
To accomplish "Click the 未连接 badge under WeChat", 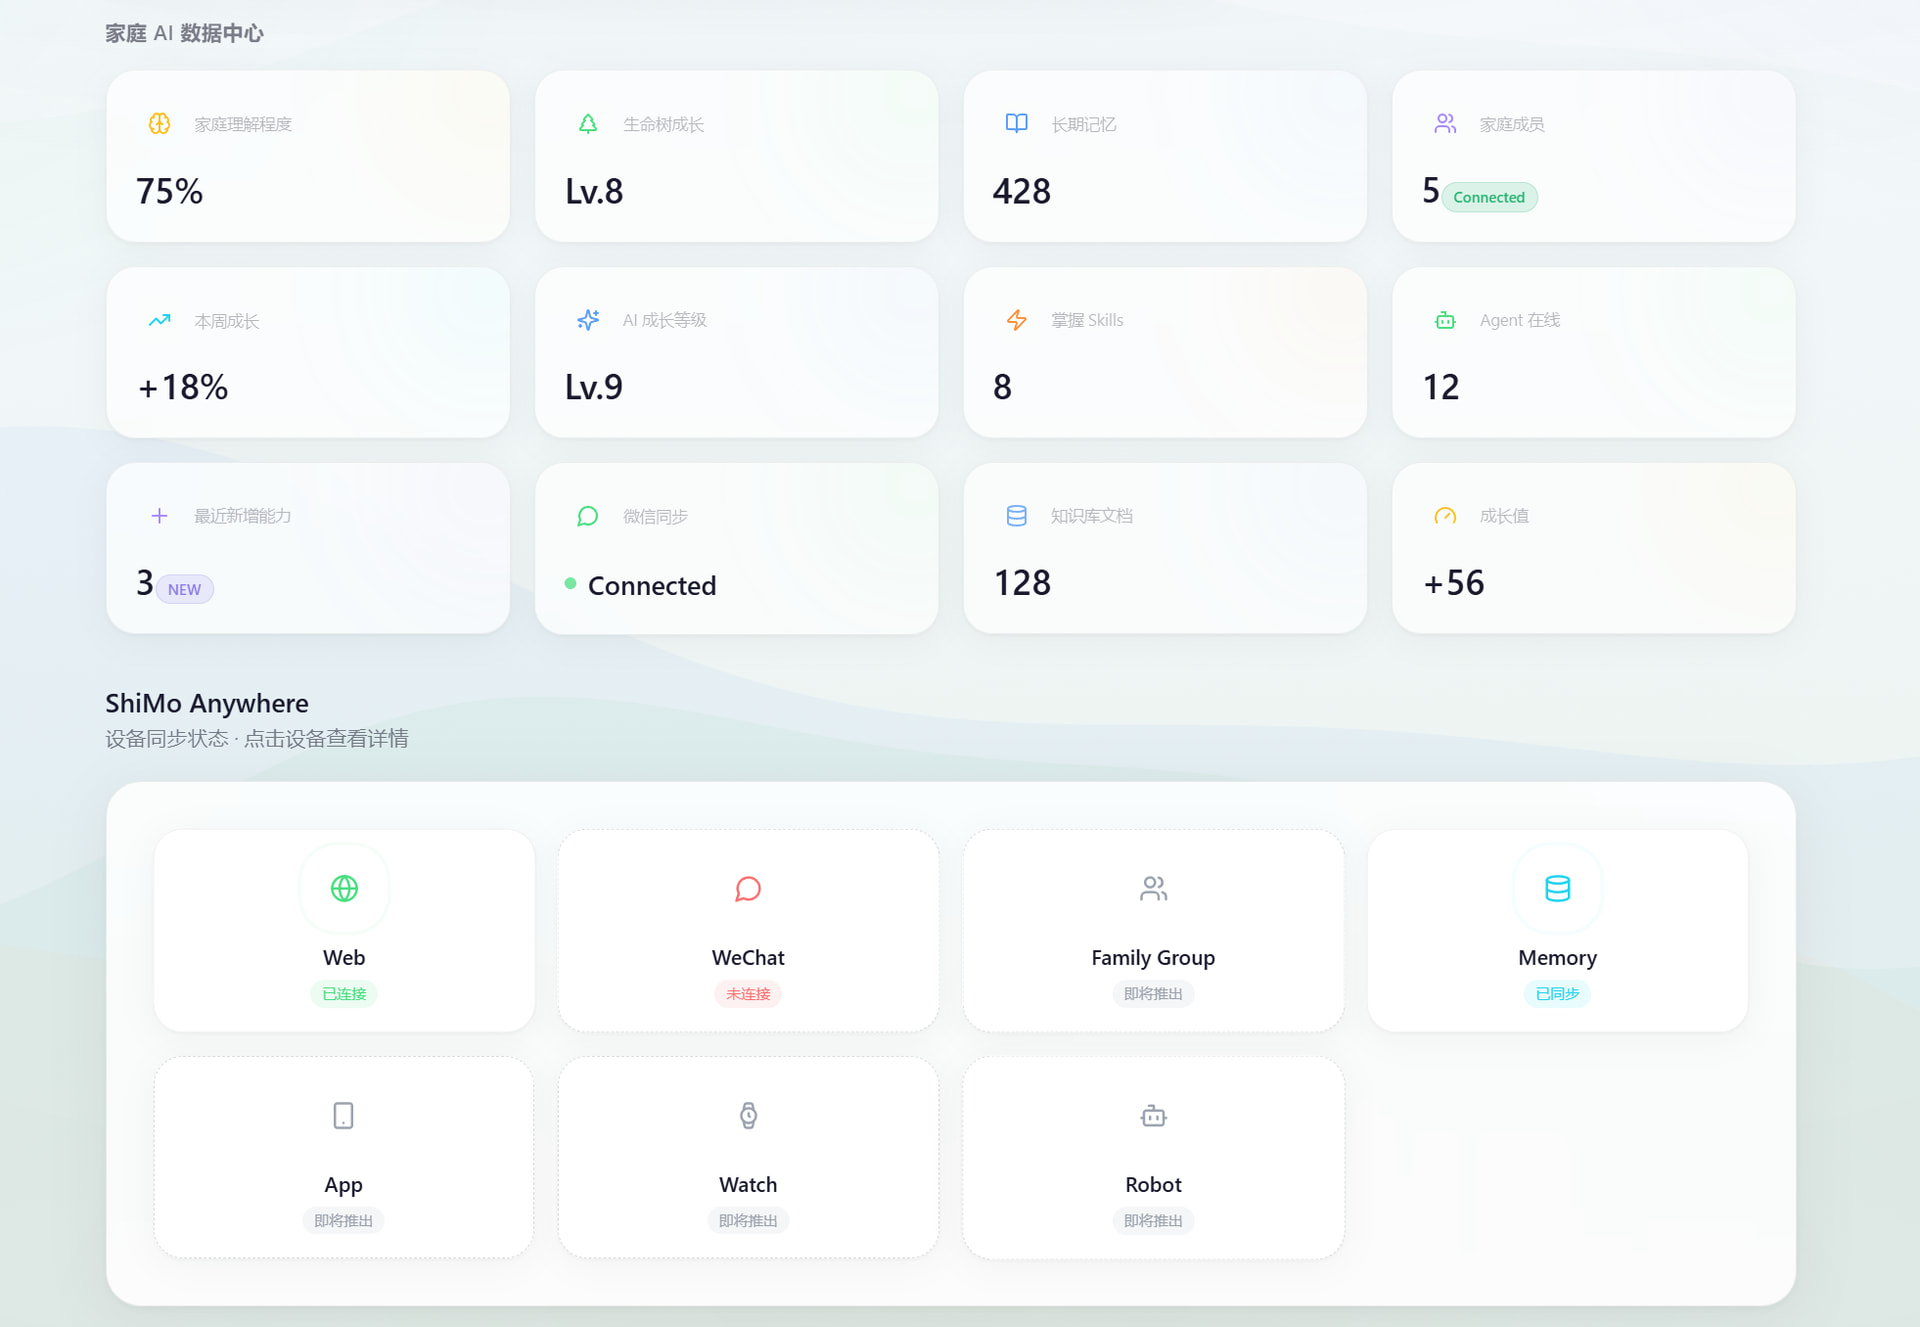I will (x=748, y=994).
